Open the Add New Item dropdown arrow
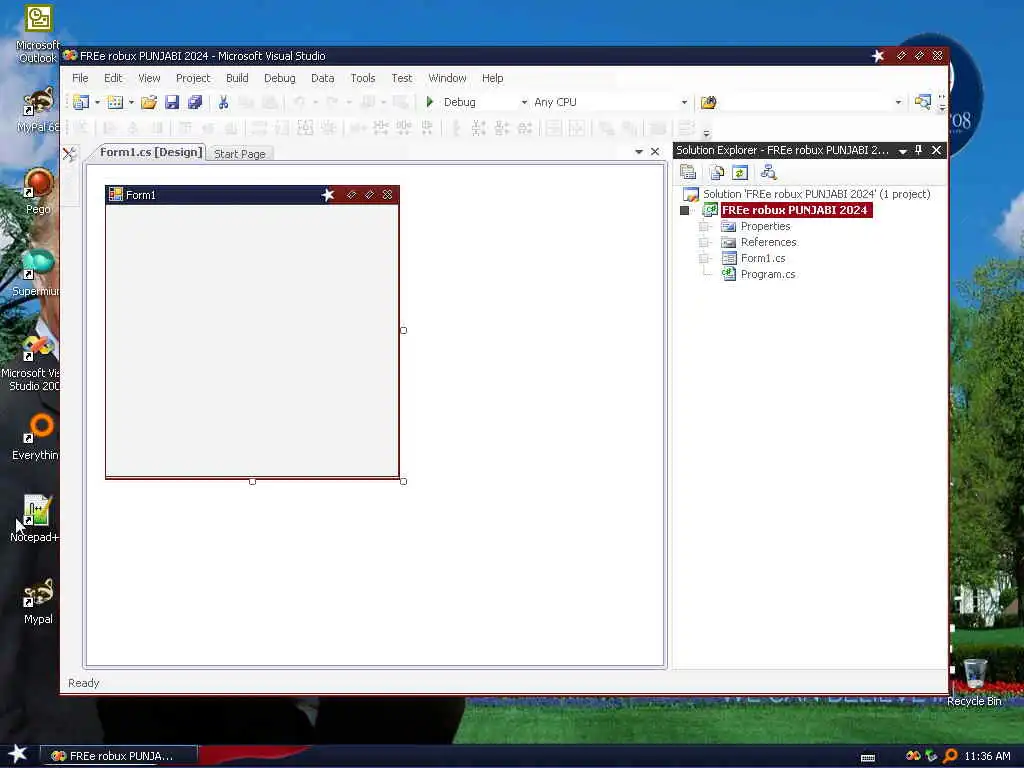Image resolution: width=1024 pixels, height=768 pixels. 131,102
